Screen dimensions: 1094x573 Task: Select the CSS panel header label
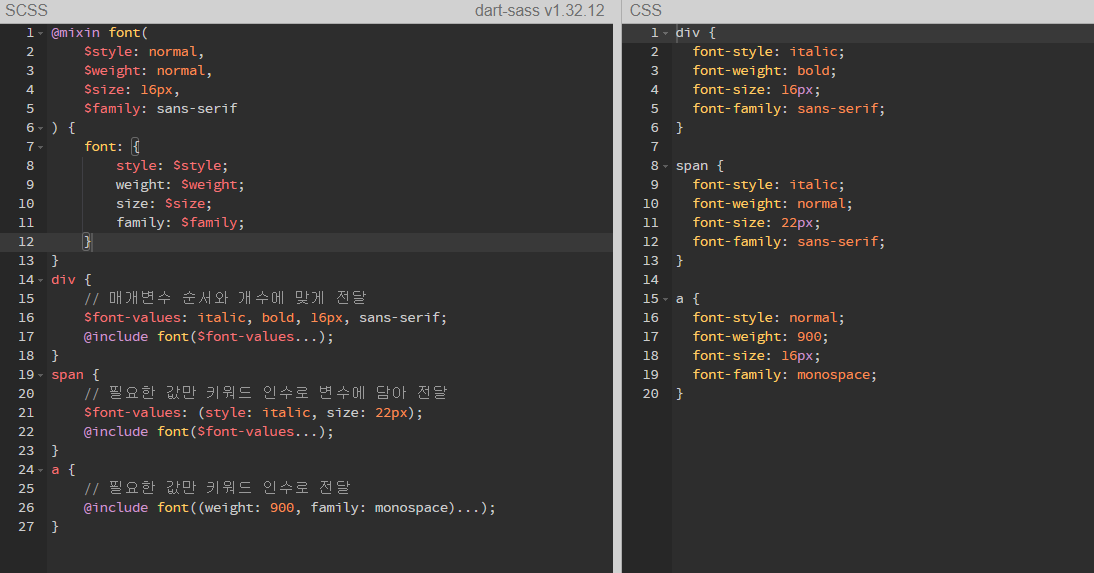(x=645, y=10)
